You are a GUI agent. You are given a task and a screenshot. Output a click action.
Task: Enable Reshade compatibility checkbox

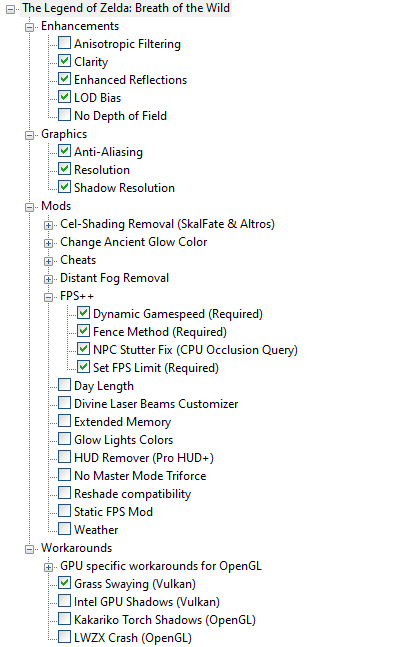point(64,492)
